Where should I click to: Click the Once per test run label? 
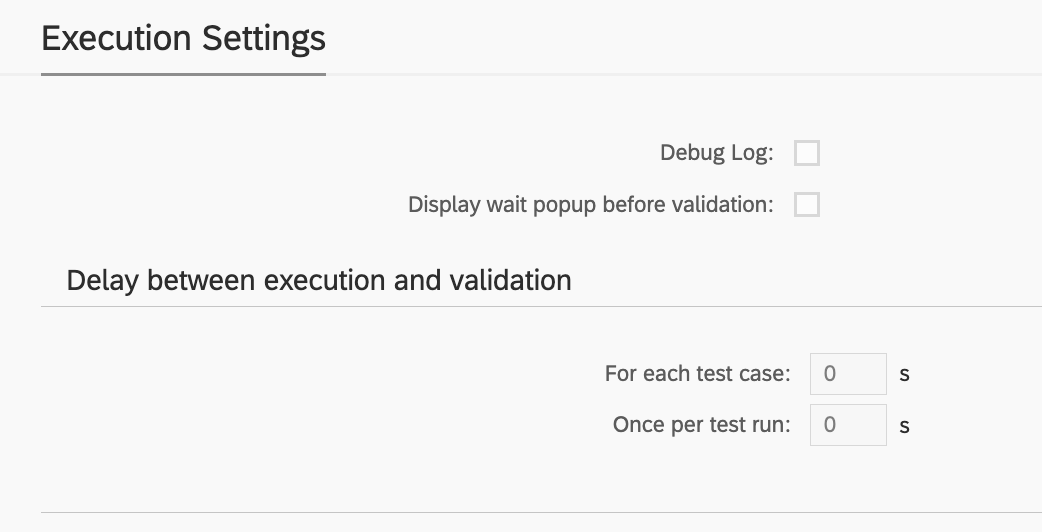pos(701,425)
